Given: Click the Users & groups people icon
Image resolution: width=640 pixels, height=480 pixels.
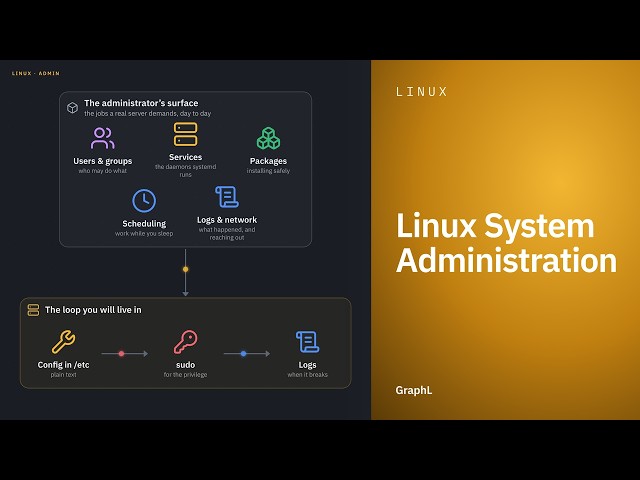Looking at the screenshot, I should [102, 138].
